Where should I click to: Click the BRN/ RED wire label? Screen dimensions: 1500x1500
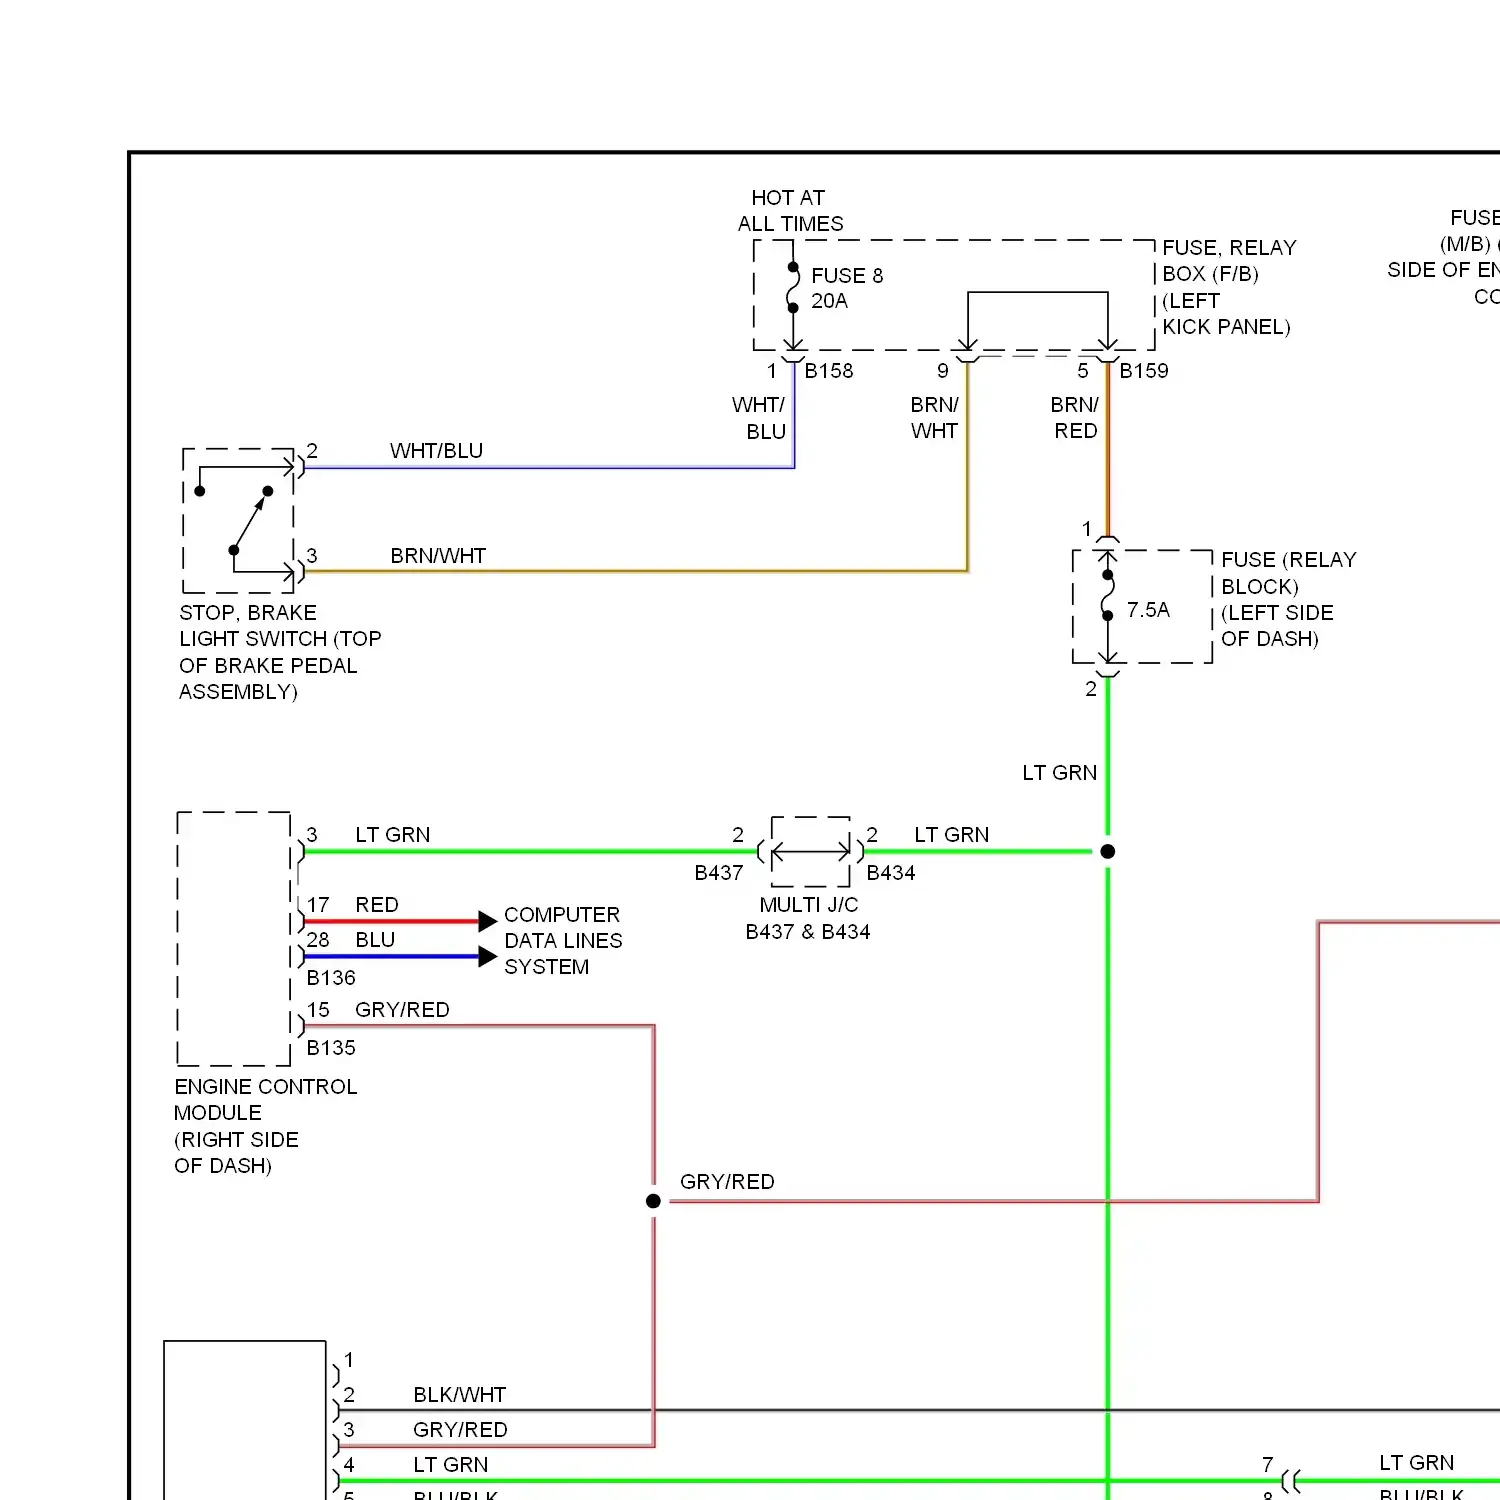pyautogui.click(x=1075, y=418)
